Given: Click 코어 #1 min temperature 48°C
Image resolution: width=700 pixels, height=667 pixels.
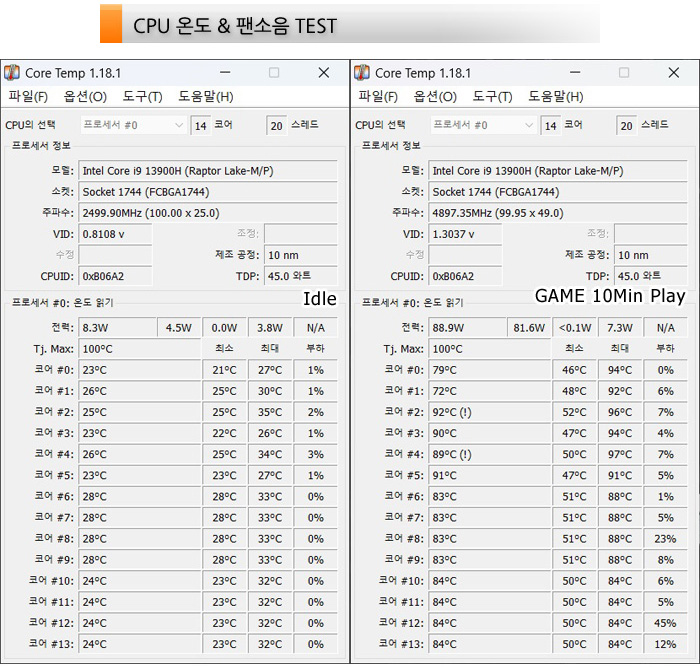Looking at the screenshot, I should [x=575, y=391].
